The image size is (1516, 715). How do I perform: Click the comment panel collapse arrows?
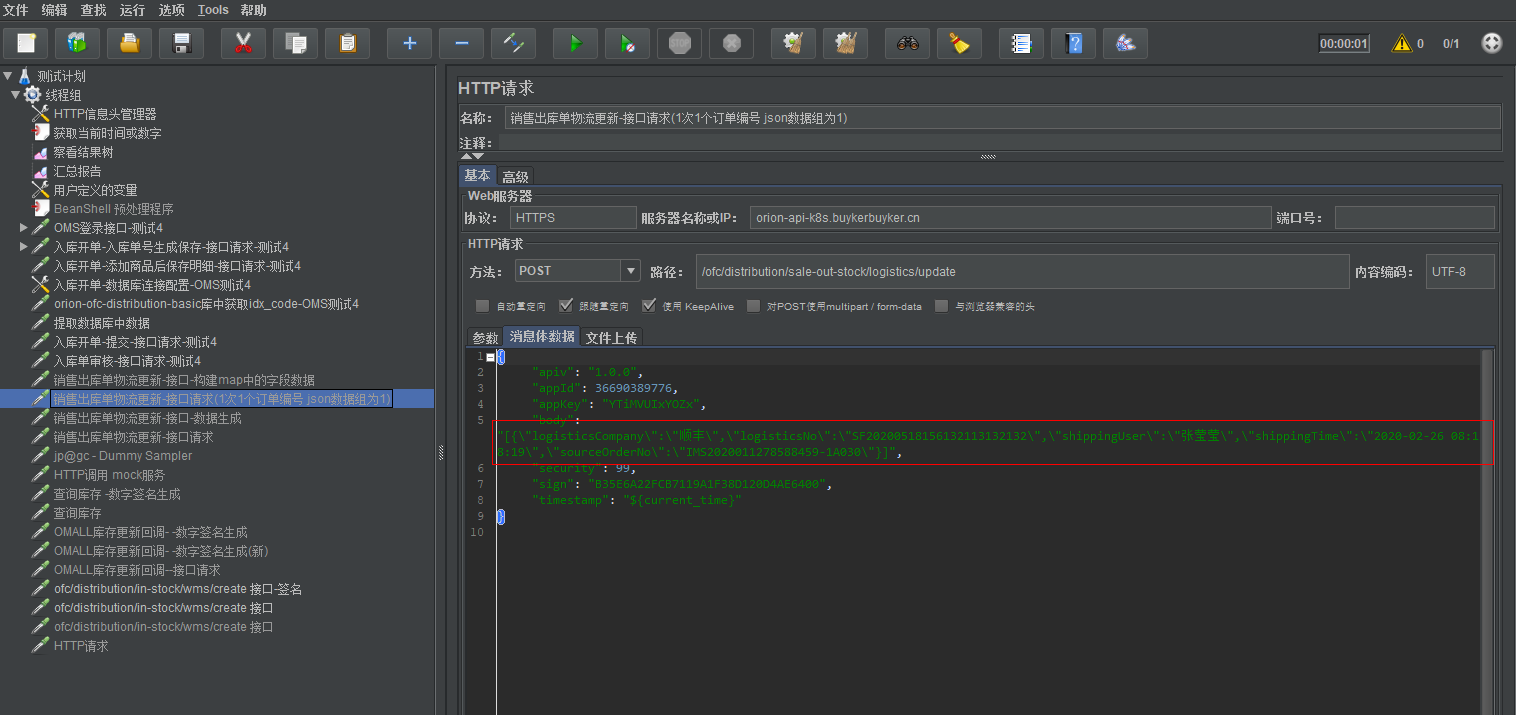pyautogui.click(x=472, y=156)
